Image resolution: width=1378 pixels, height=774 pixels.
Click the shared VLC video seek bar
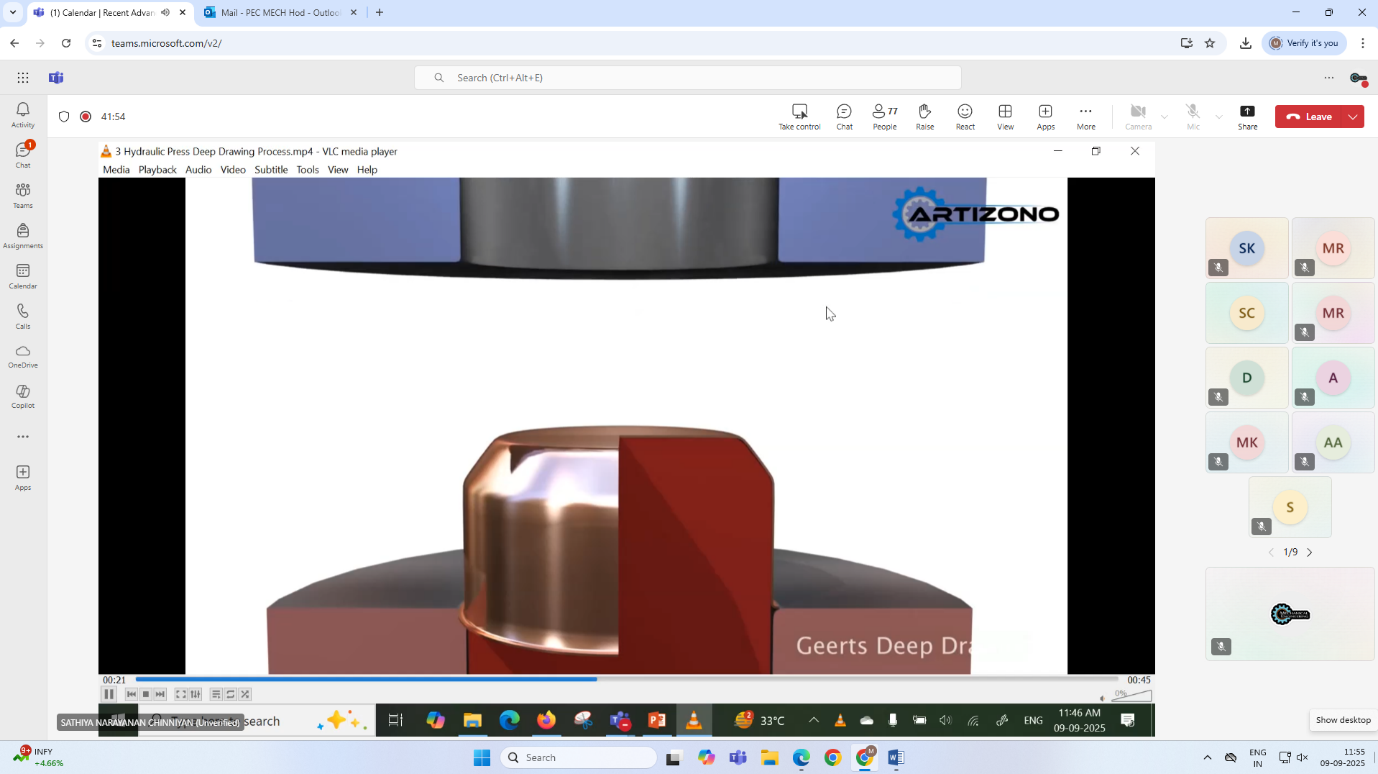(x=627, y=680)
